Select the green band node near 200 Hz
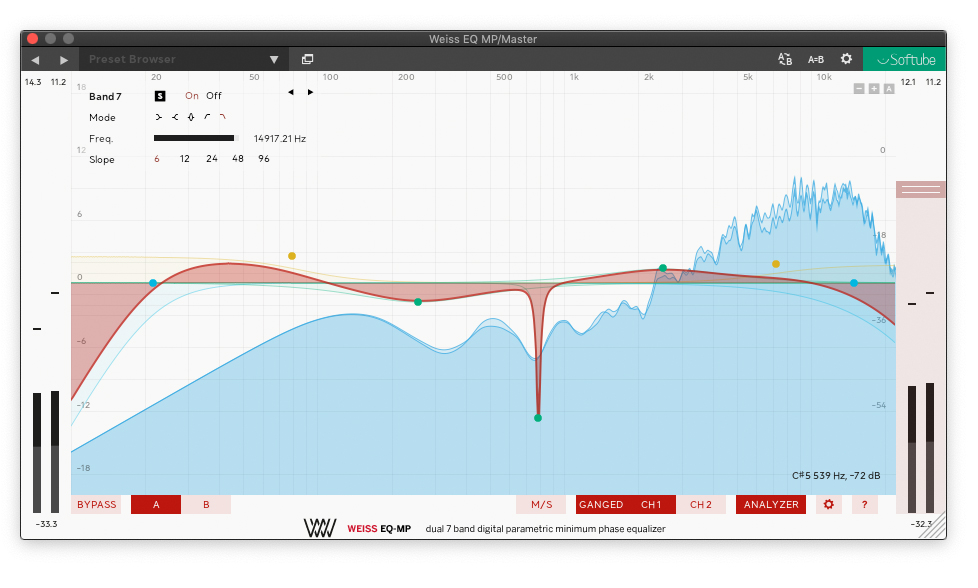The height and width of the screenshot is (588, 978). (418, 302)
